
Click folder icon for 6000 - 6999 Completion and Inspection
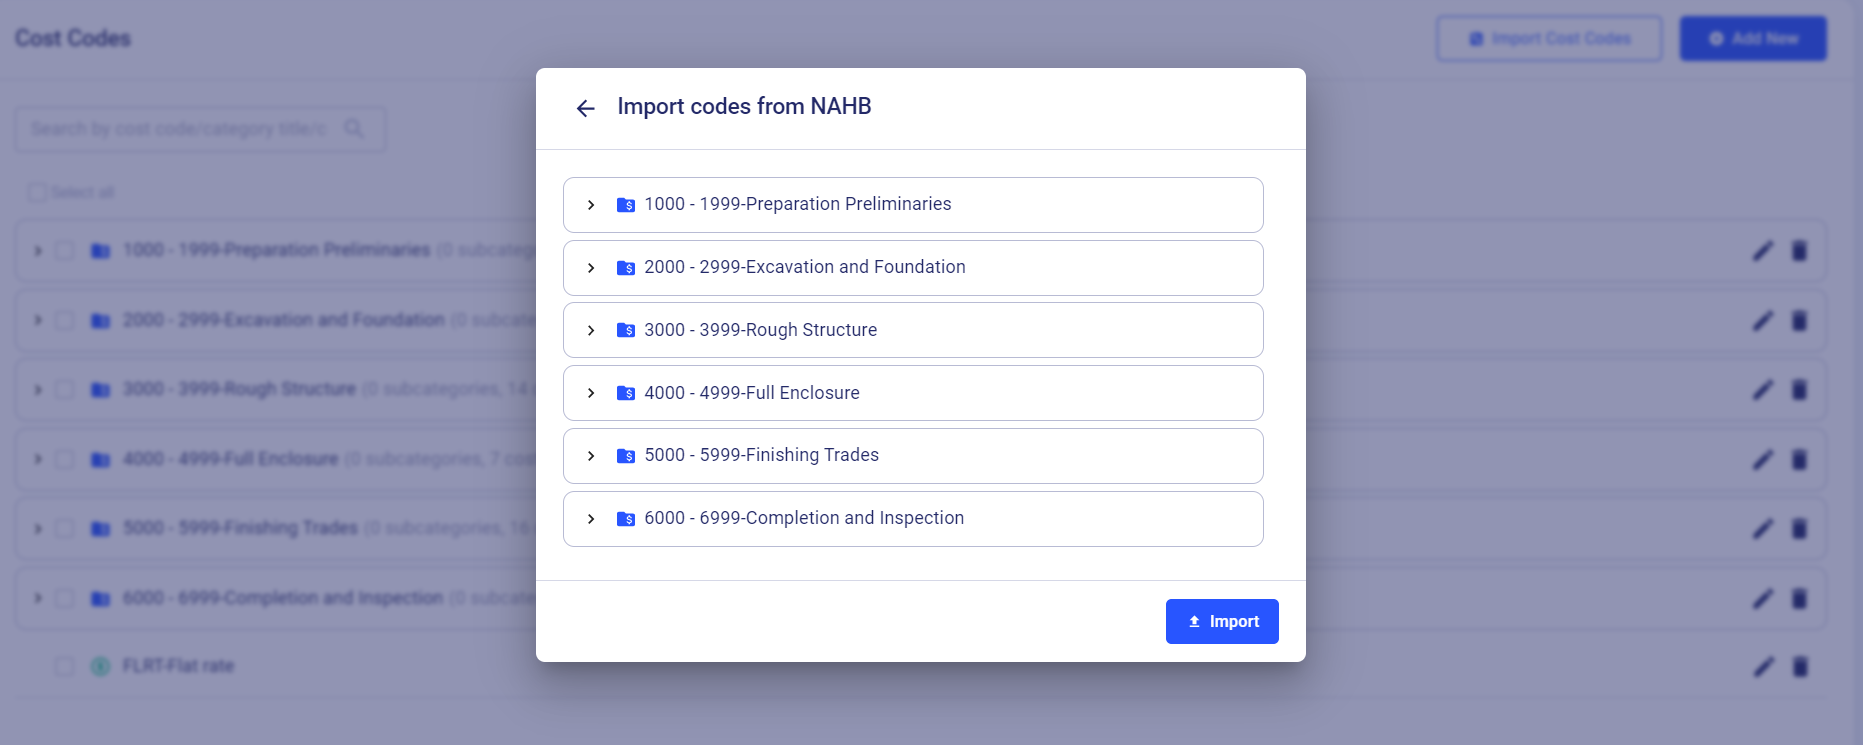(x=626, y=519)
